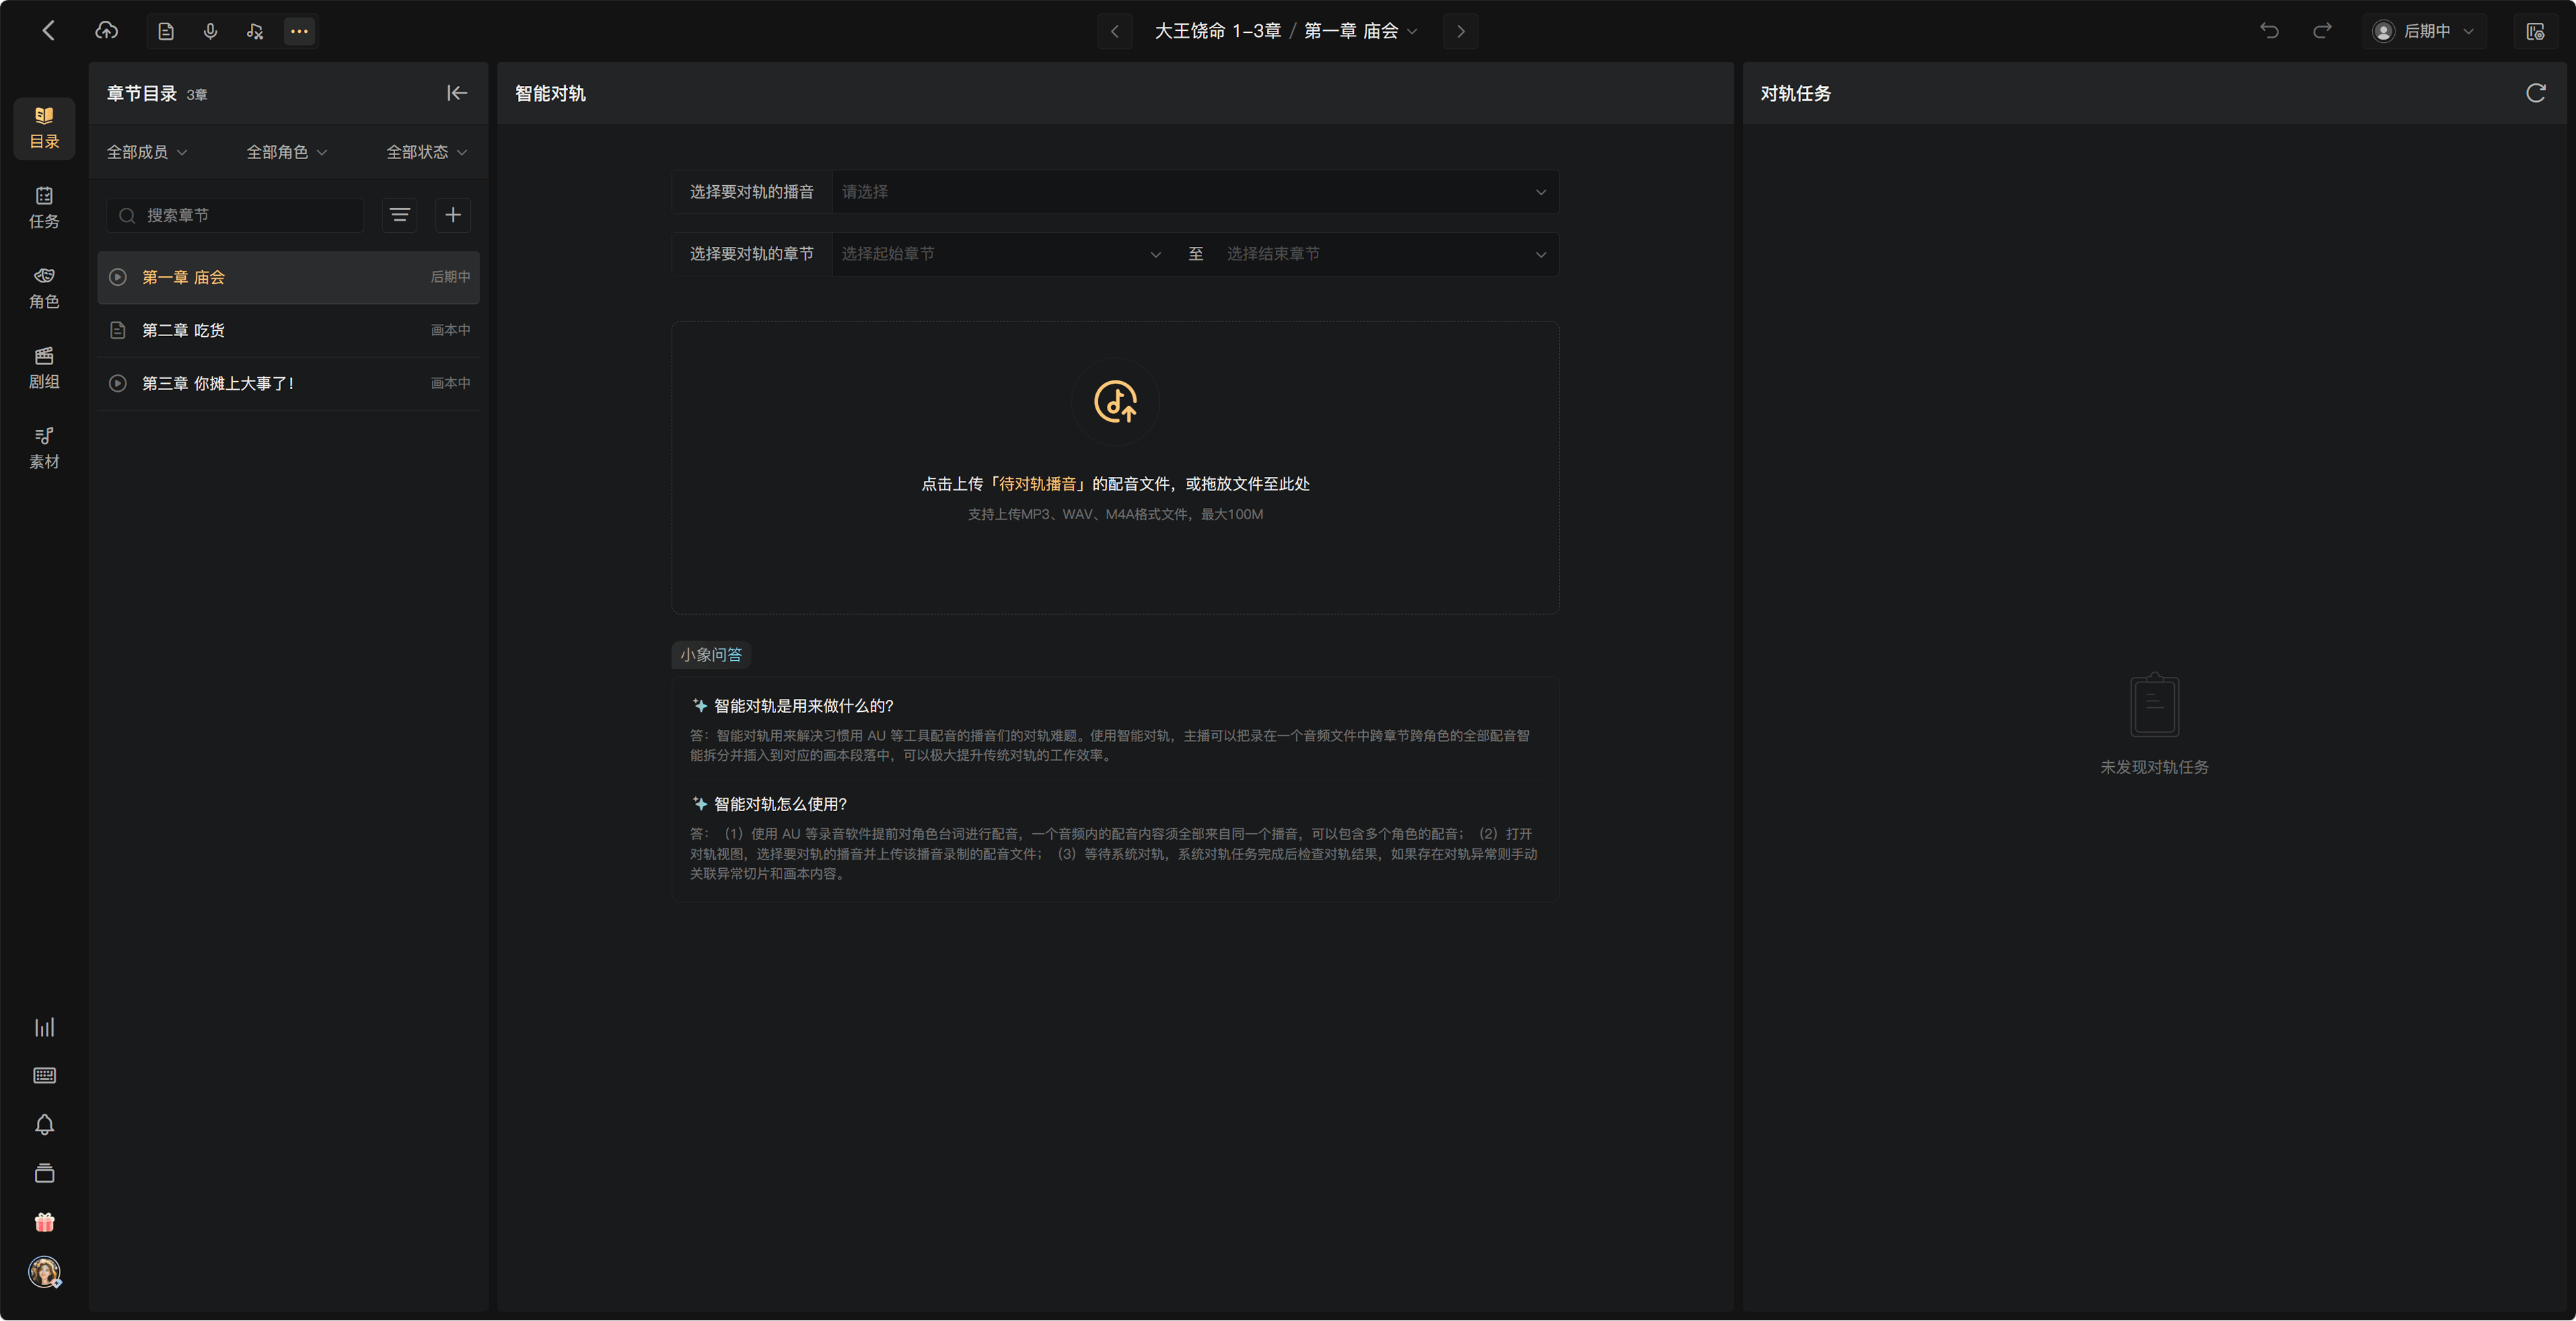Click the 后期中 status of first chapter
The image size is (2576, 1321).
pos(450,277)
